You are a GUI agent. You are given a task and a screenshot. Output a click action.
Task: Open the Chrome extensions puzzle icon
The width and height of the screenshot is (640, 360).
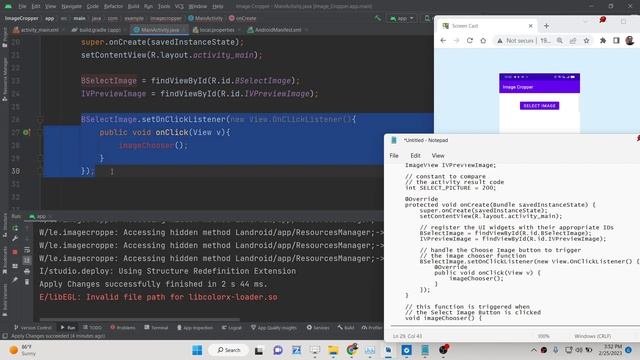pyautogui.click(x=602, y=40)
